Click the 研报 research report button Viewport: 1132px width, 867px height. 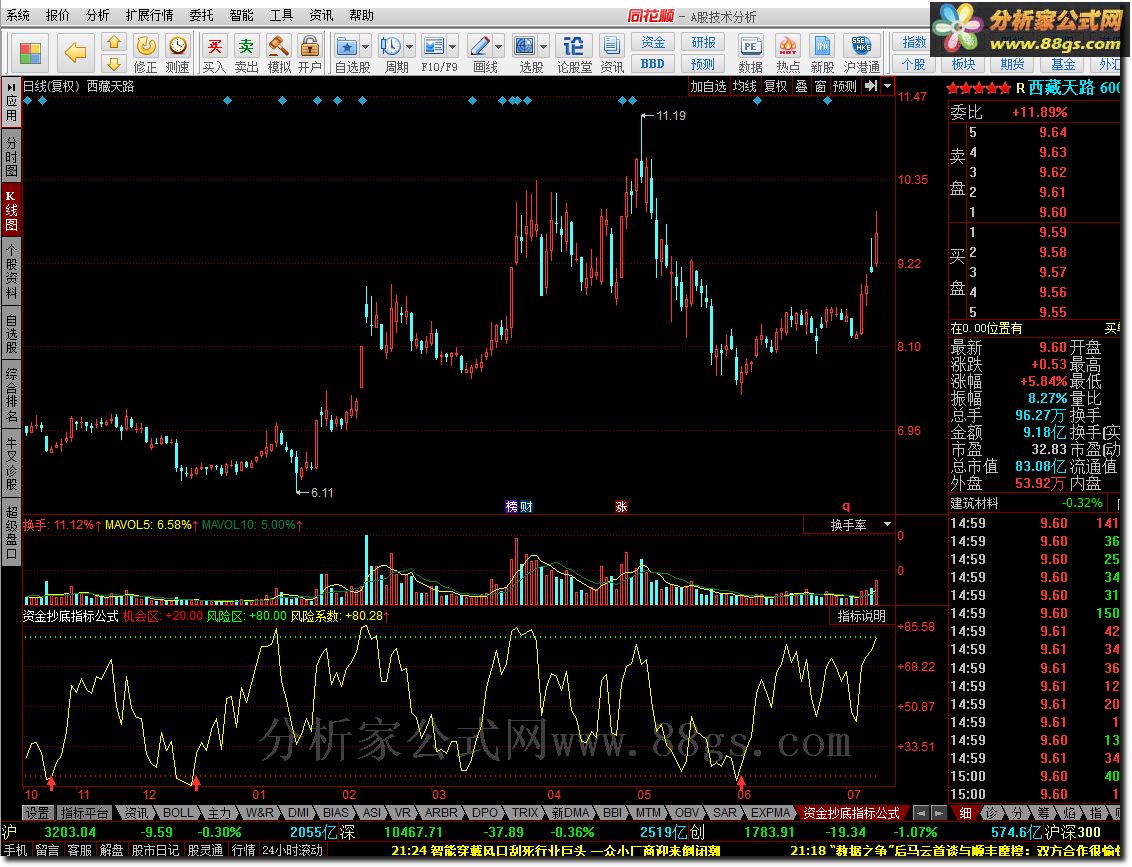[x=703, y=43]
